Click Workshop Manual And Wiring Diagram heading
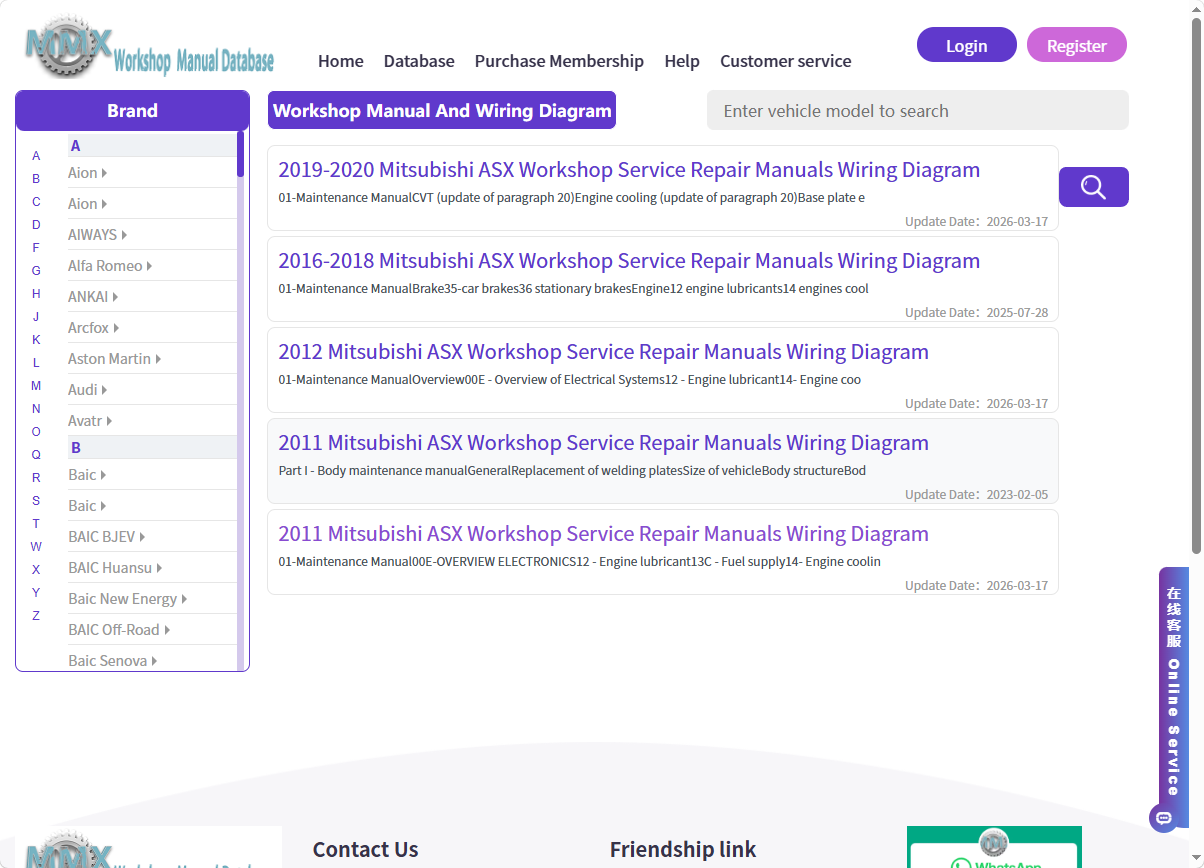 tap(442, 110)
